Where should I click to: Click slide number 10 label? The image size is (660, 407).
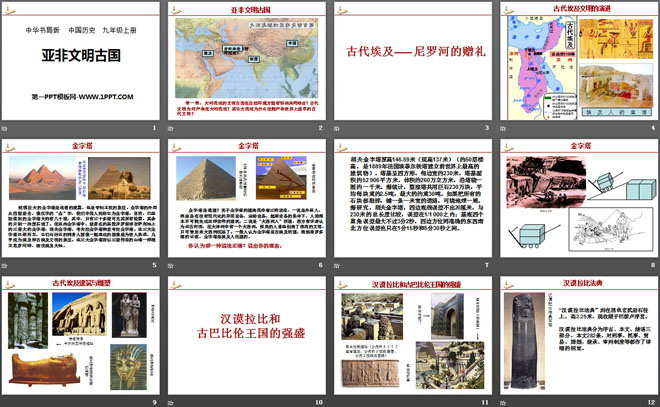319,402
